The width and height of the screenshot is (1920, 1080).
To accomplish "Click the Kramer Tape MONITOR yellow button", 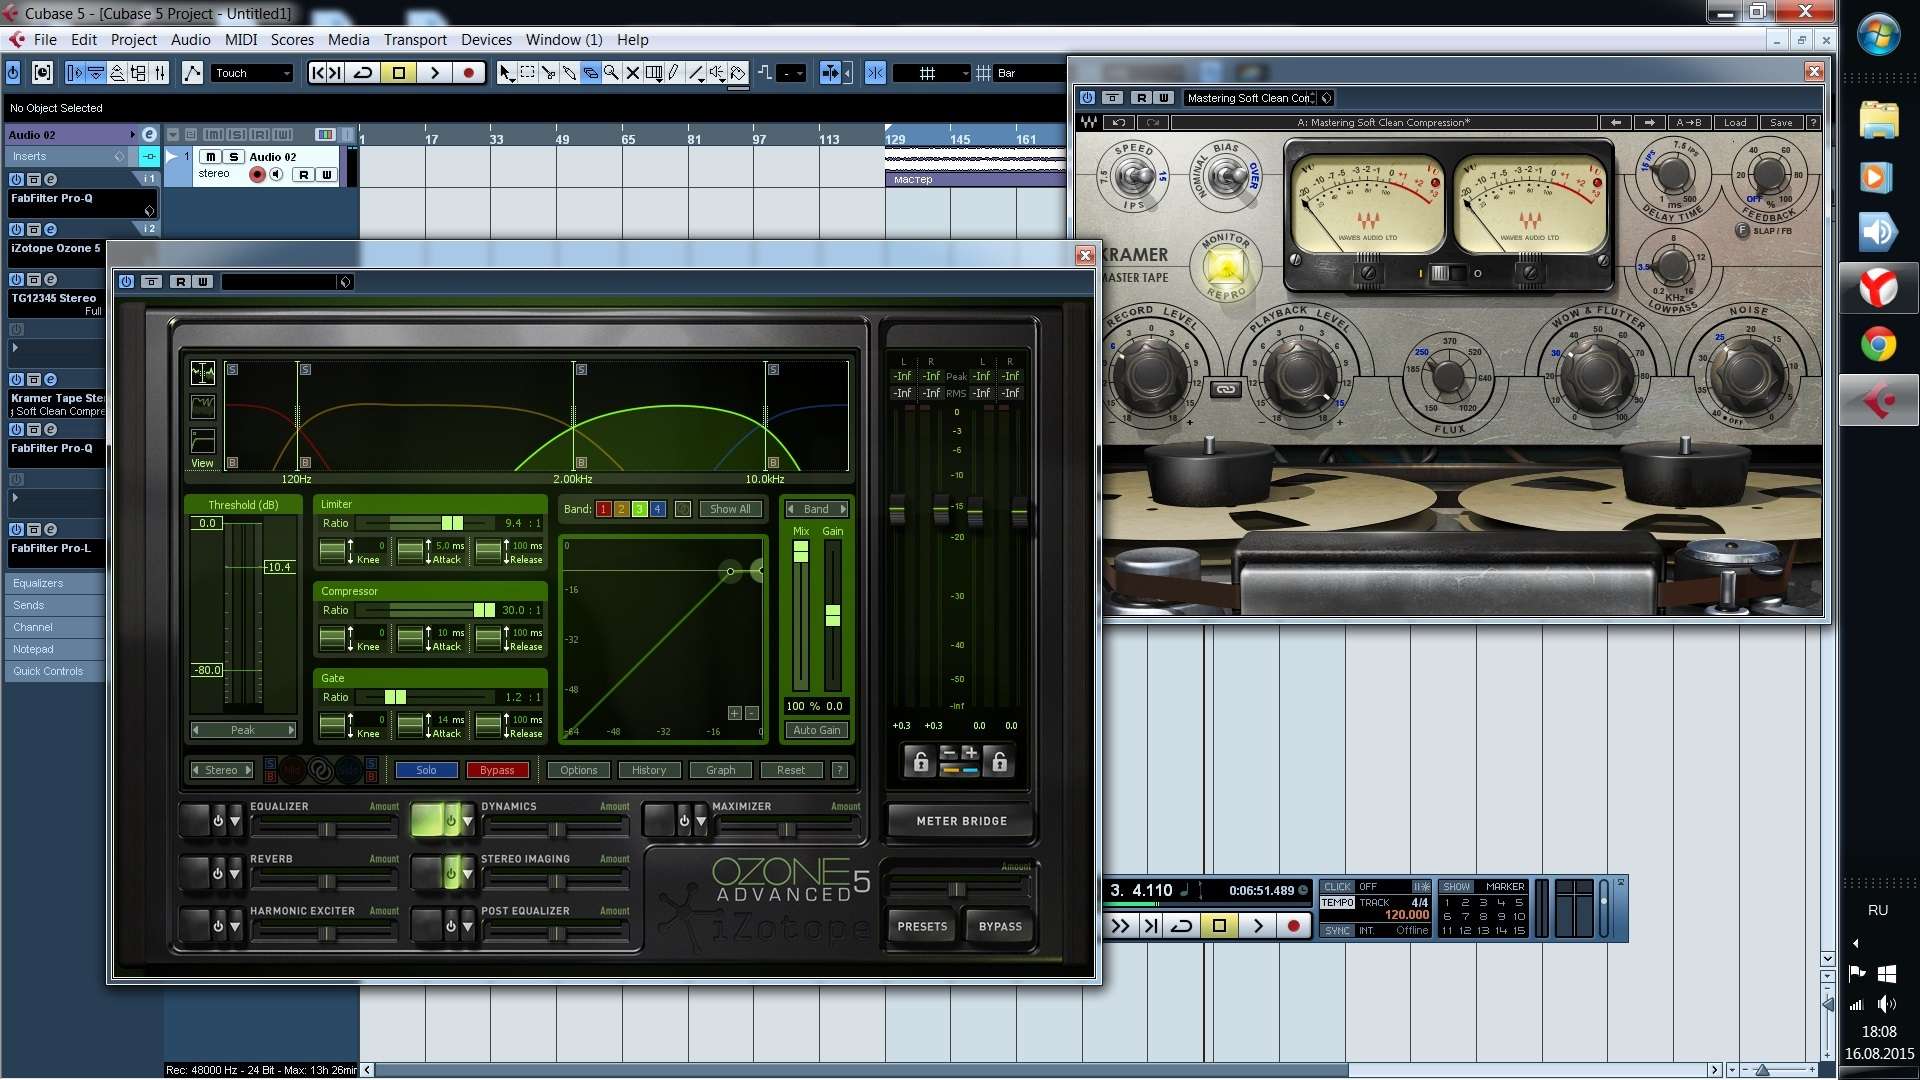I will [x=1225, y=267].
